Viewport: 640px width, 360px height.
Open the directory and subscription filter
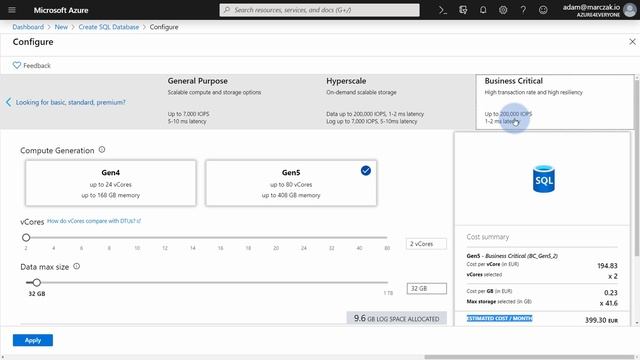pos(463,10)
